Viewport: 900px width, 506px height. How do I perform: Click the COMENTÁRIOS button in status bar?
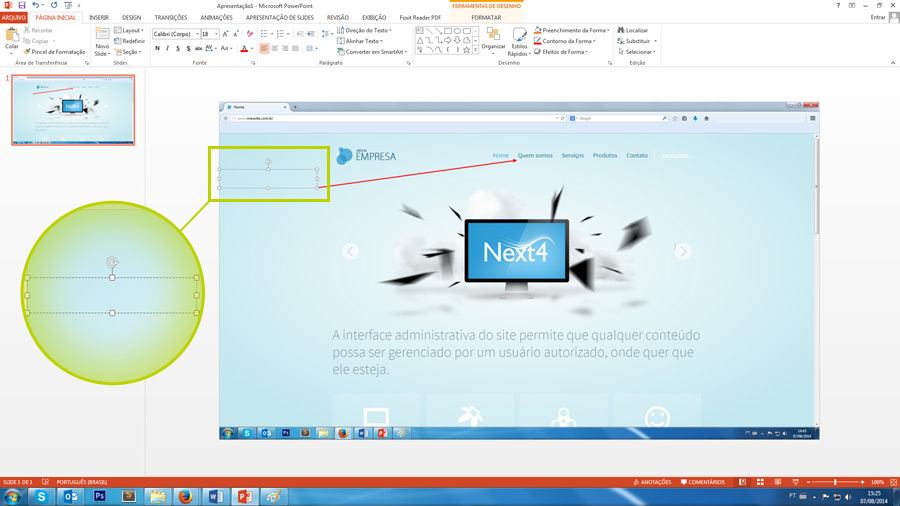point(703,482)
